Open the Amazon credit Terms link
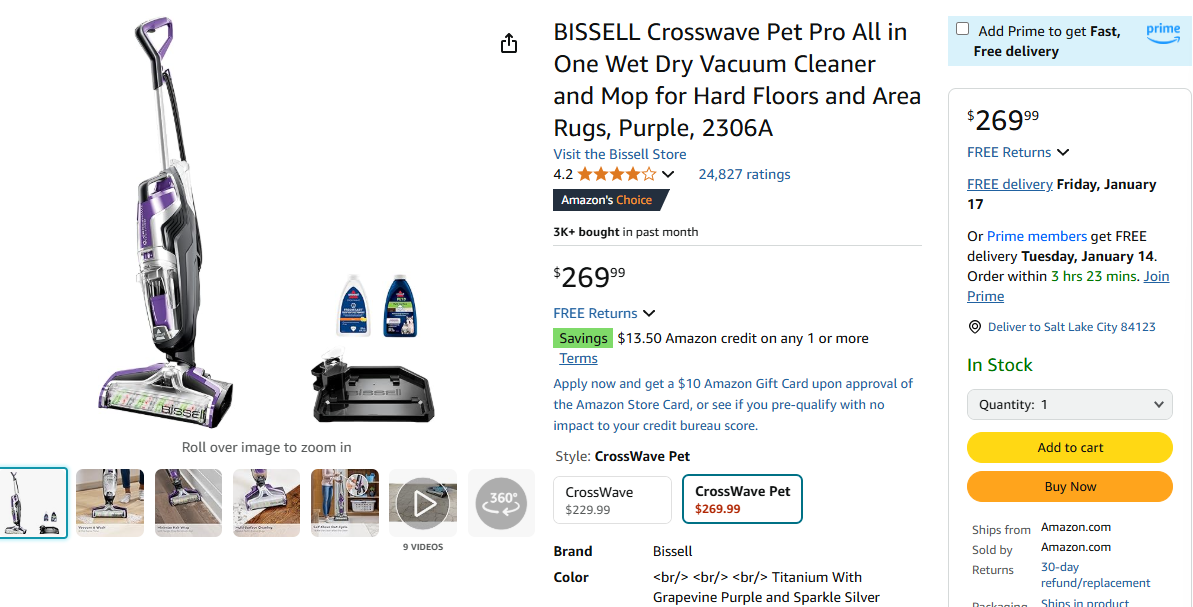 (578, 357)
